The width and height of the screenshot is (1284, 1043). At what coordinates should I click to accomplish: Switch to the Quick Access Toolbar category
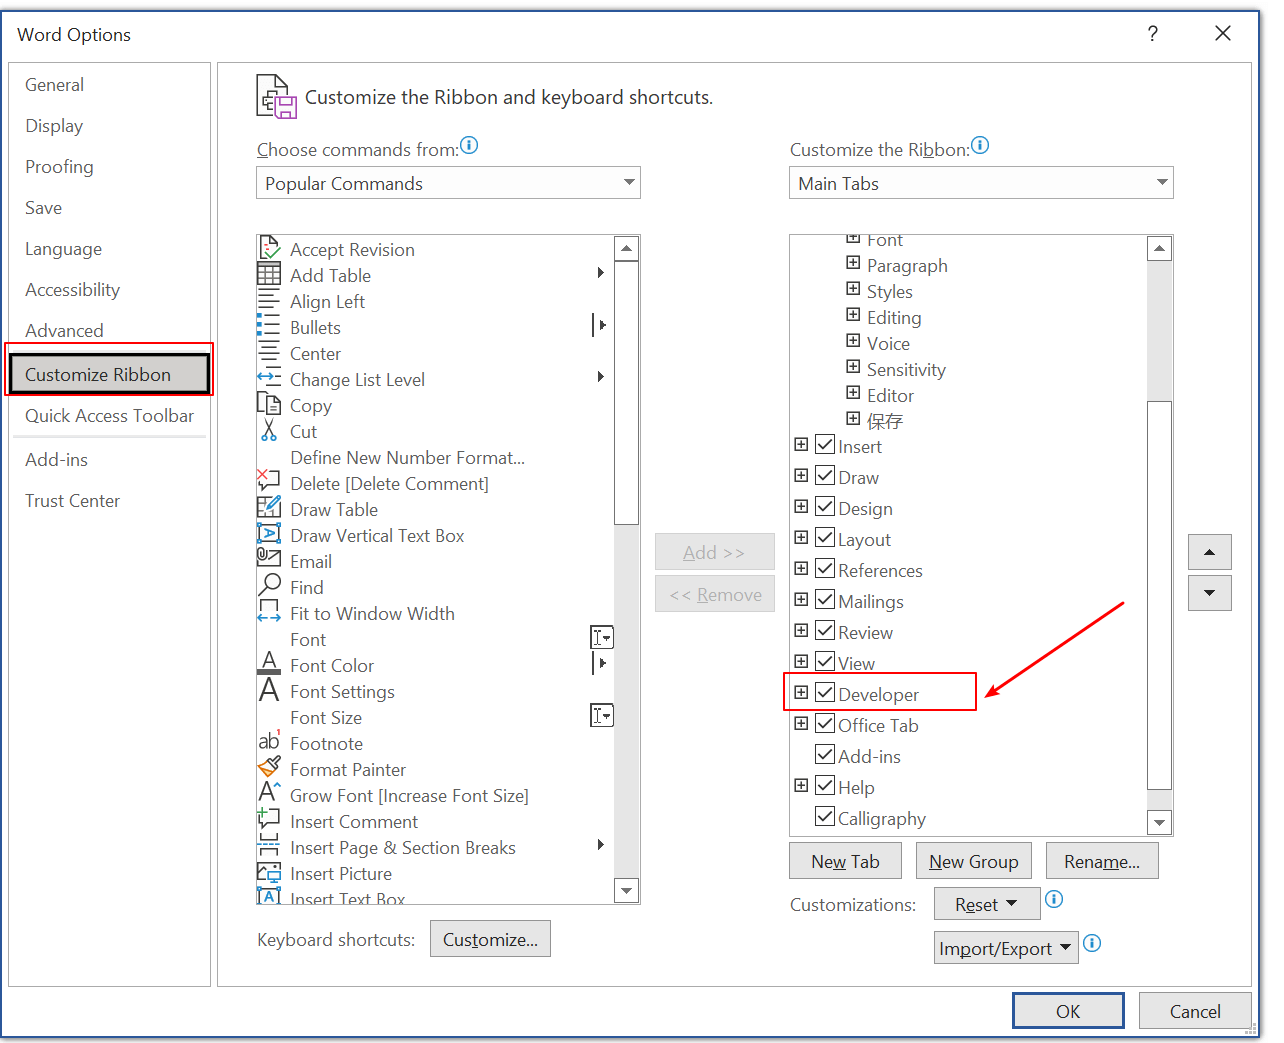point(109,416)
